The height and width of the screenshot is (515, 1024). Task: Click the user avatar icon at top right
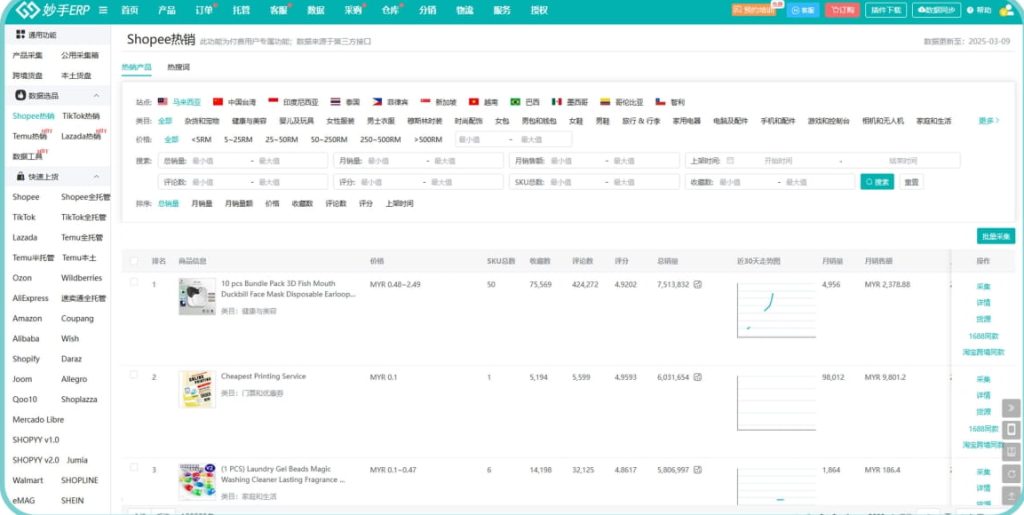coord(1007,10)
